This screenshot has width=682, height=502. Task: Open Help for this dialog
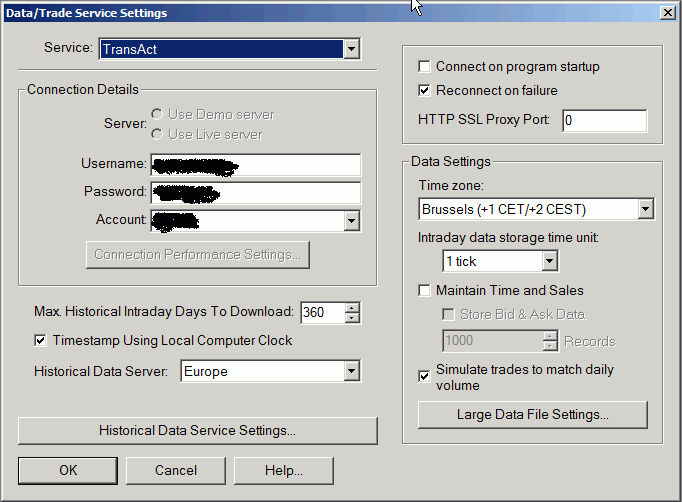coord(284,470)
